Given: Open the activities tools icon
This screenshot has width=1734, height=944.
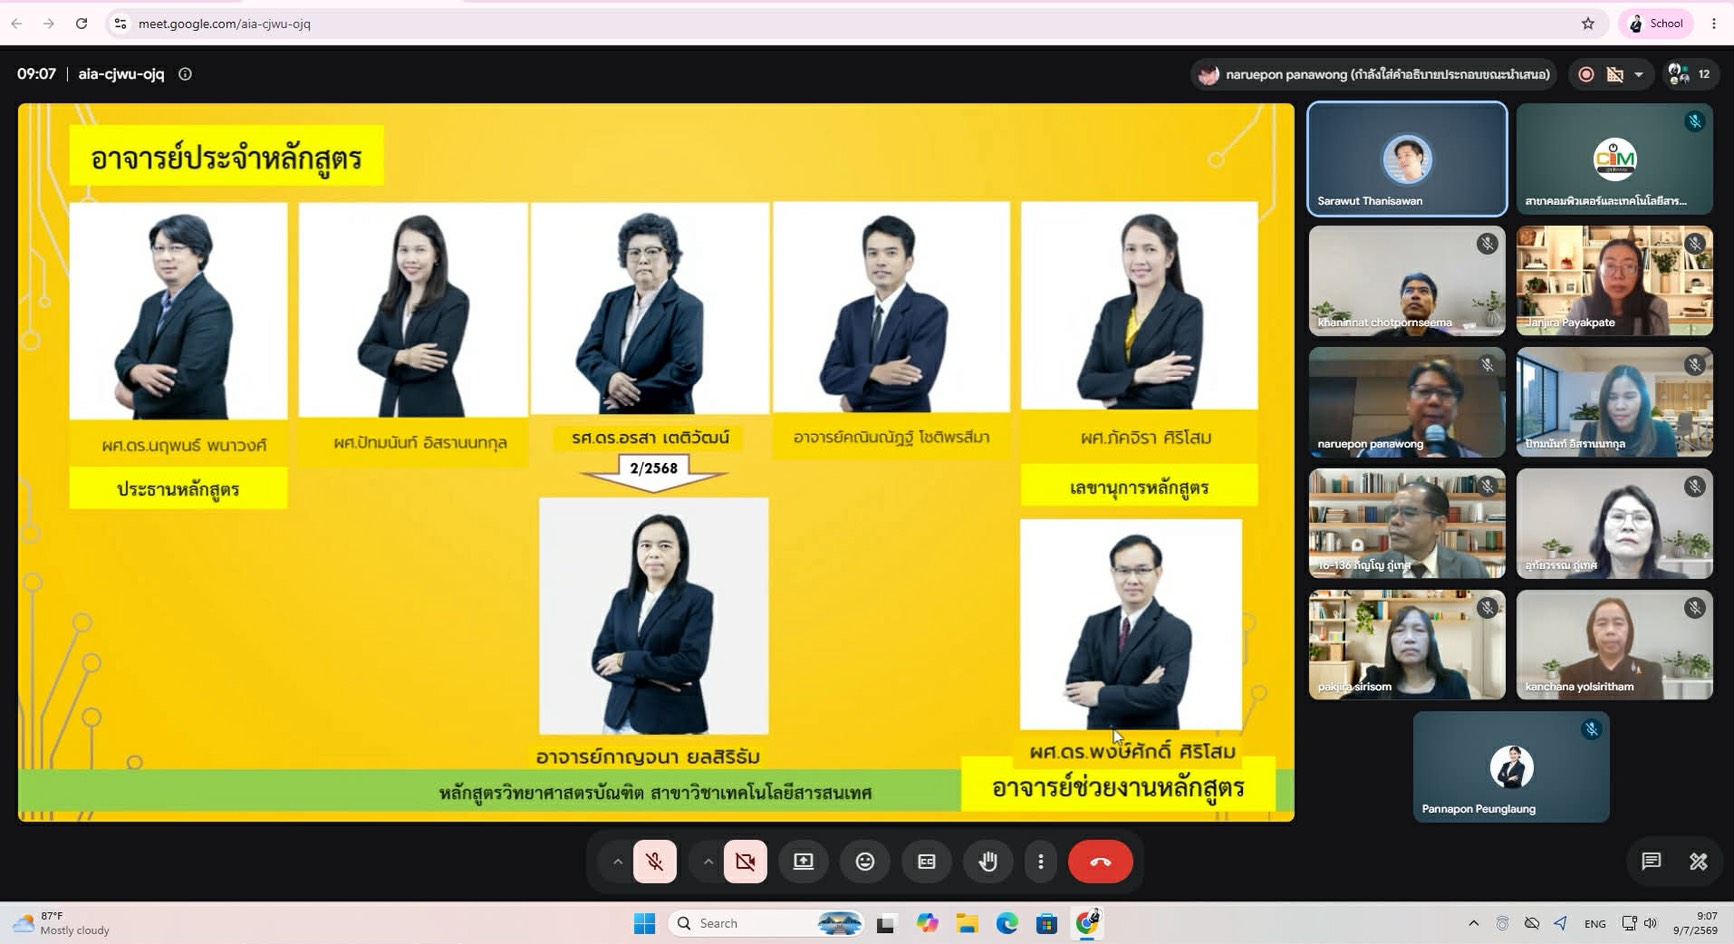Looking at the screenshot, I should tap(1698, 861).
